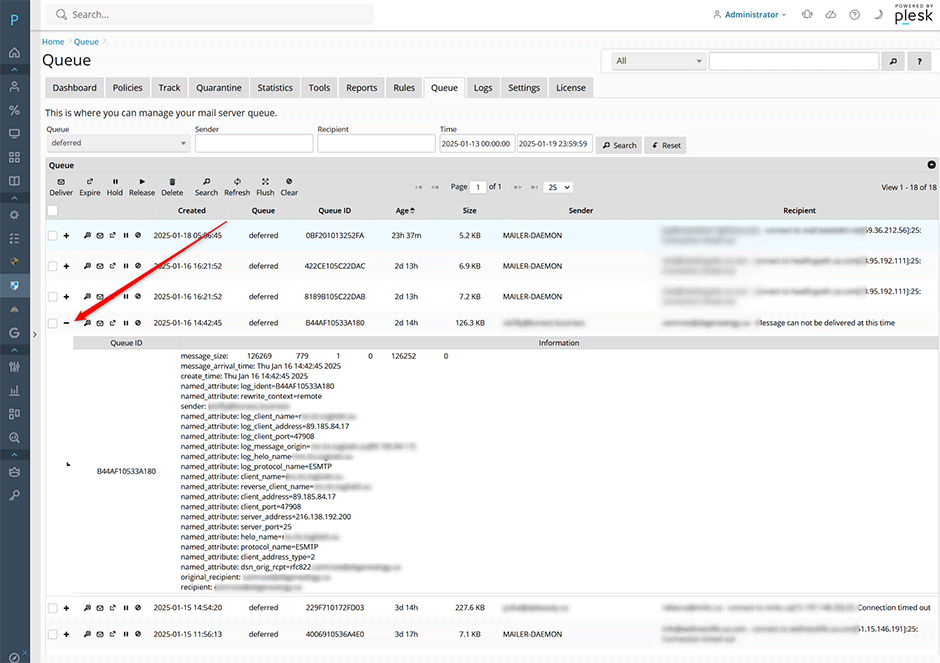The image size is (940, 663).
Task: Switch to the Quarantine tab
Action: coord(218,88)
